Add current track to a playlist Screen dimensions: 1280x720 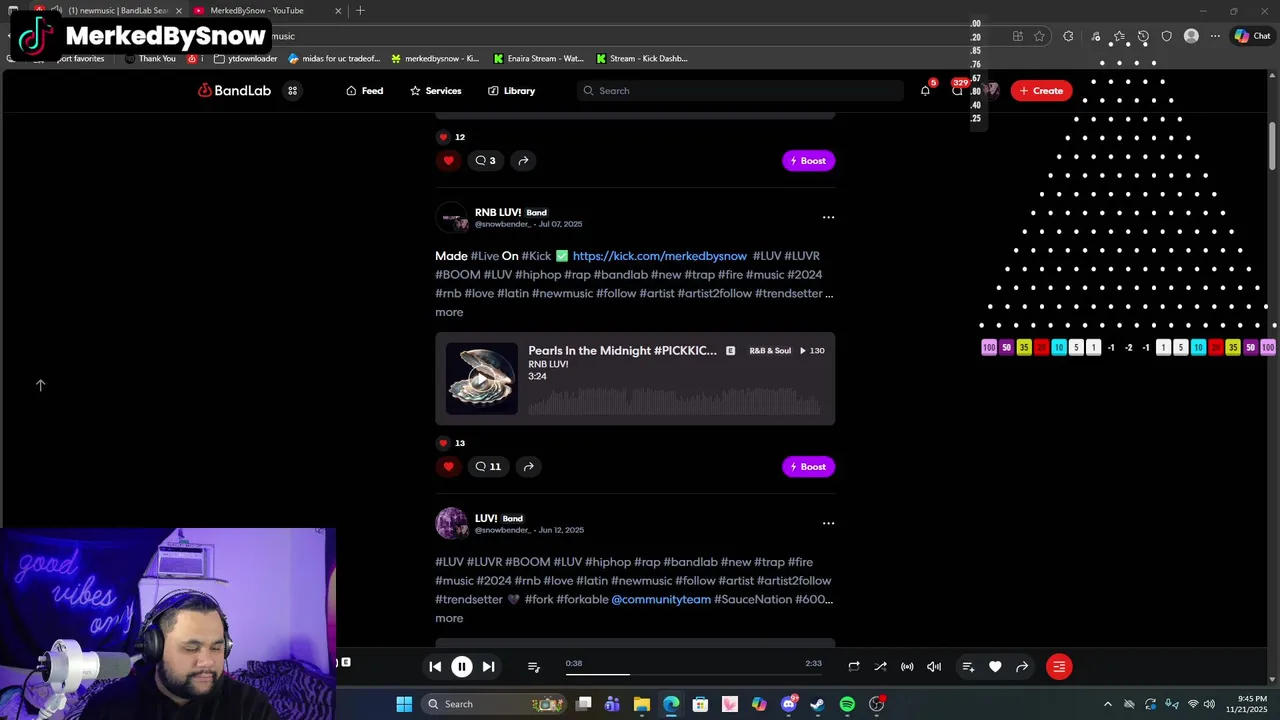point(968,667)
